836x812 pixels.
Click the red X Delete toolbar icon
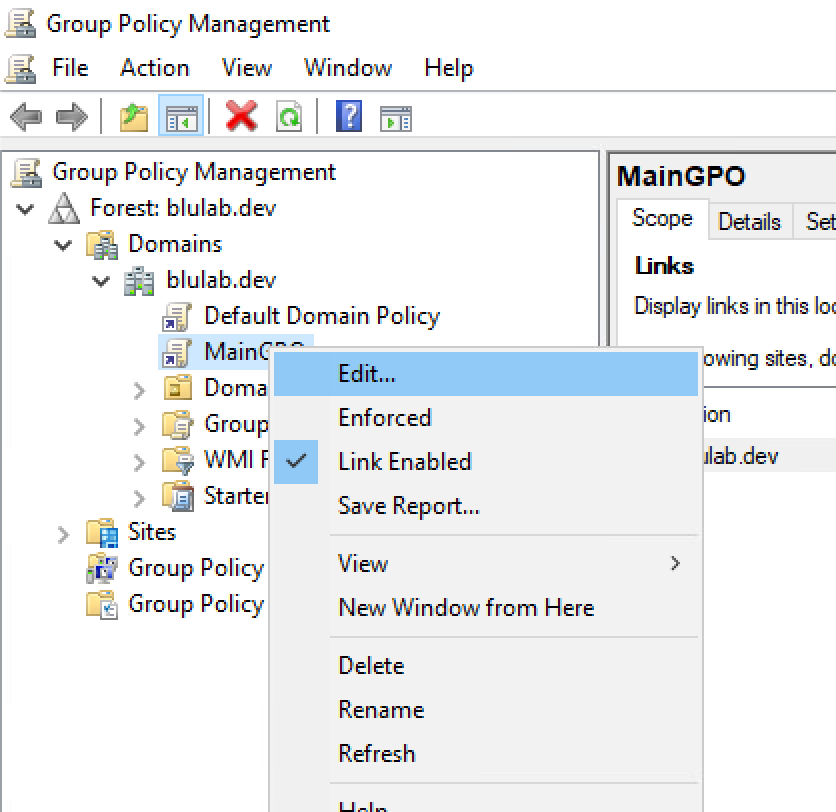coord(242,116)
